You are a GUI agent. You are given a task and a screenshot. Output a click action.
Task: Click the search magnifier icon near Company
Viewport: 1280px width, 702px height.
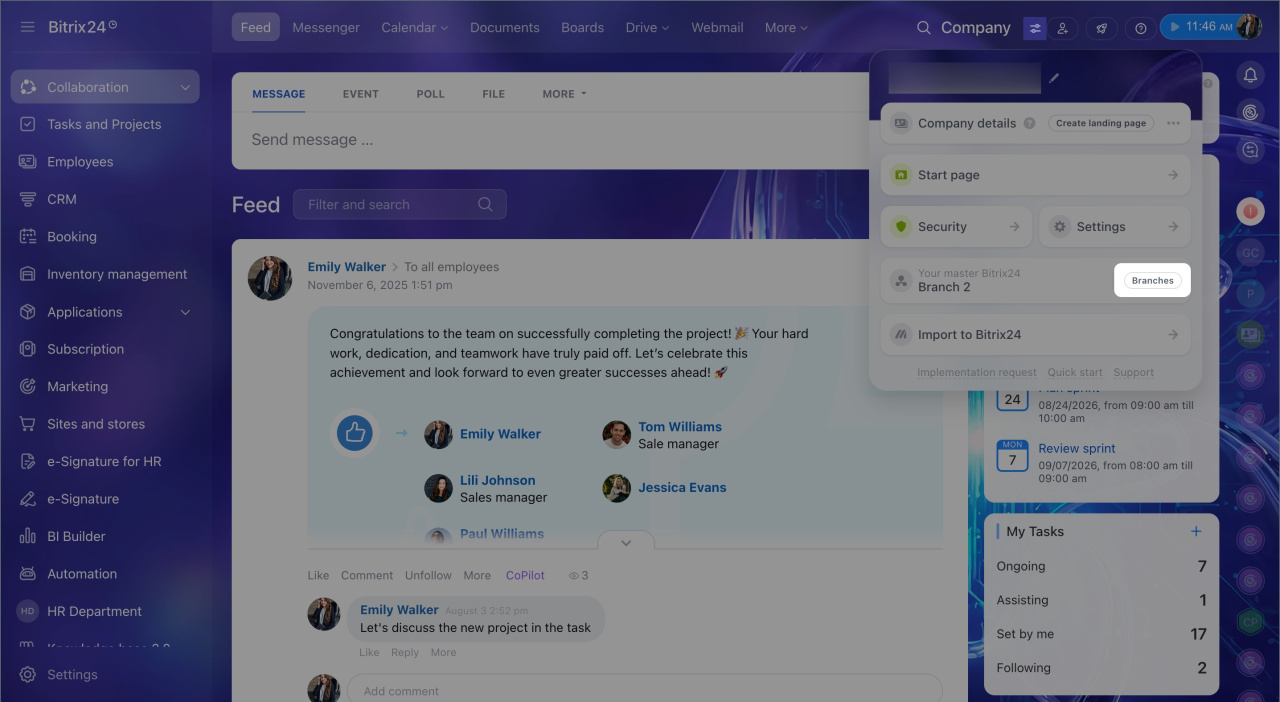(x=924, y=28)
